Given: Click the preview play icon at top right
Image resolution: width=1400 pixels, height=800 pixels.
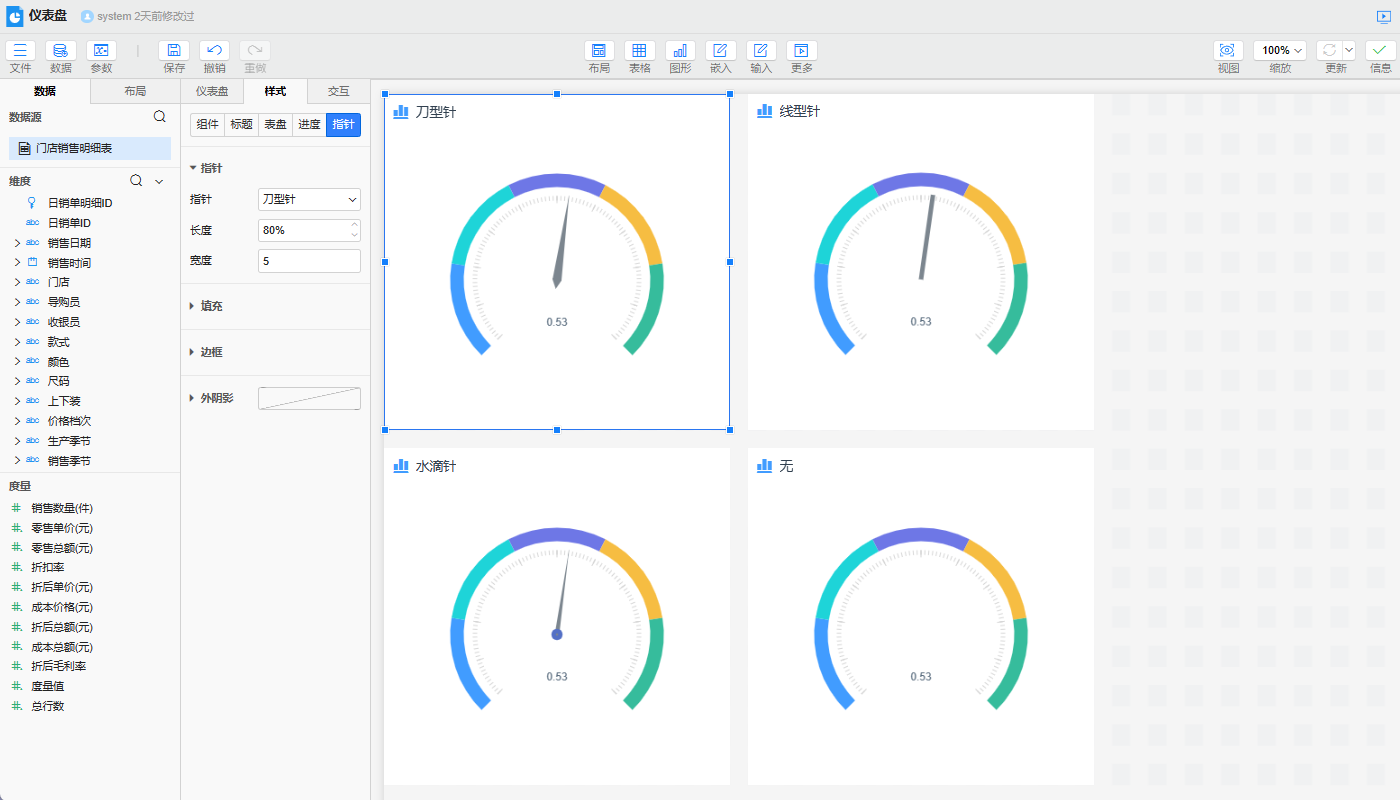Looking at the screenshot, I should coord(1383,16).
